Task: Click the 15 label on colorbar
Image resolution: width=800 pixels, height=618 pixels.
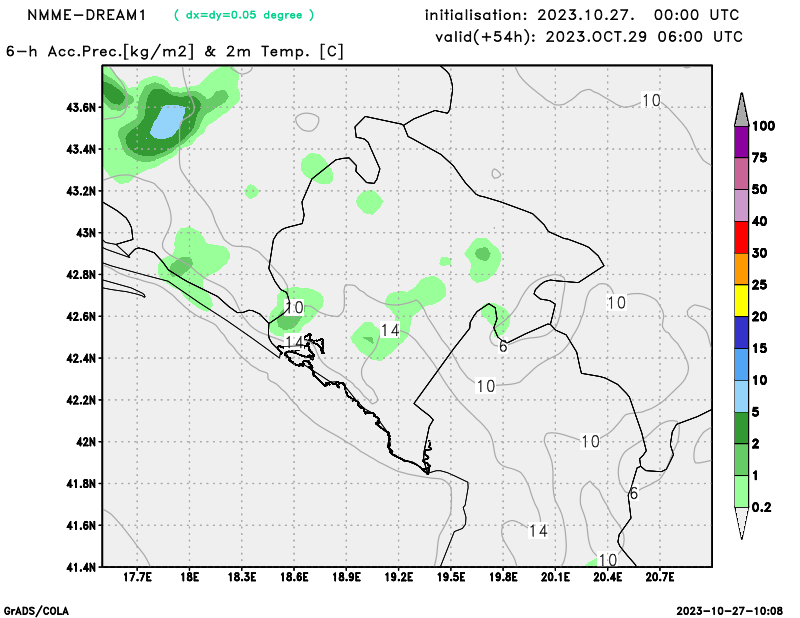Action: tap(760, 349)
